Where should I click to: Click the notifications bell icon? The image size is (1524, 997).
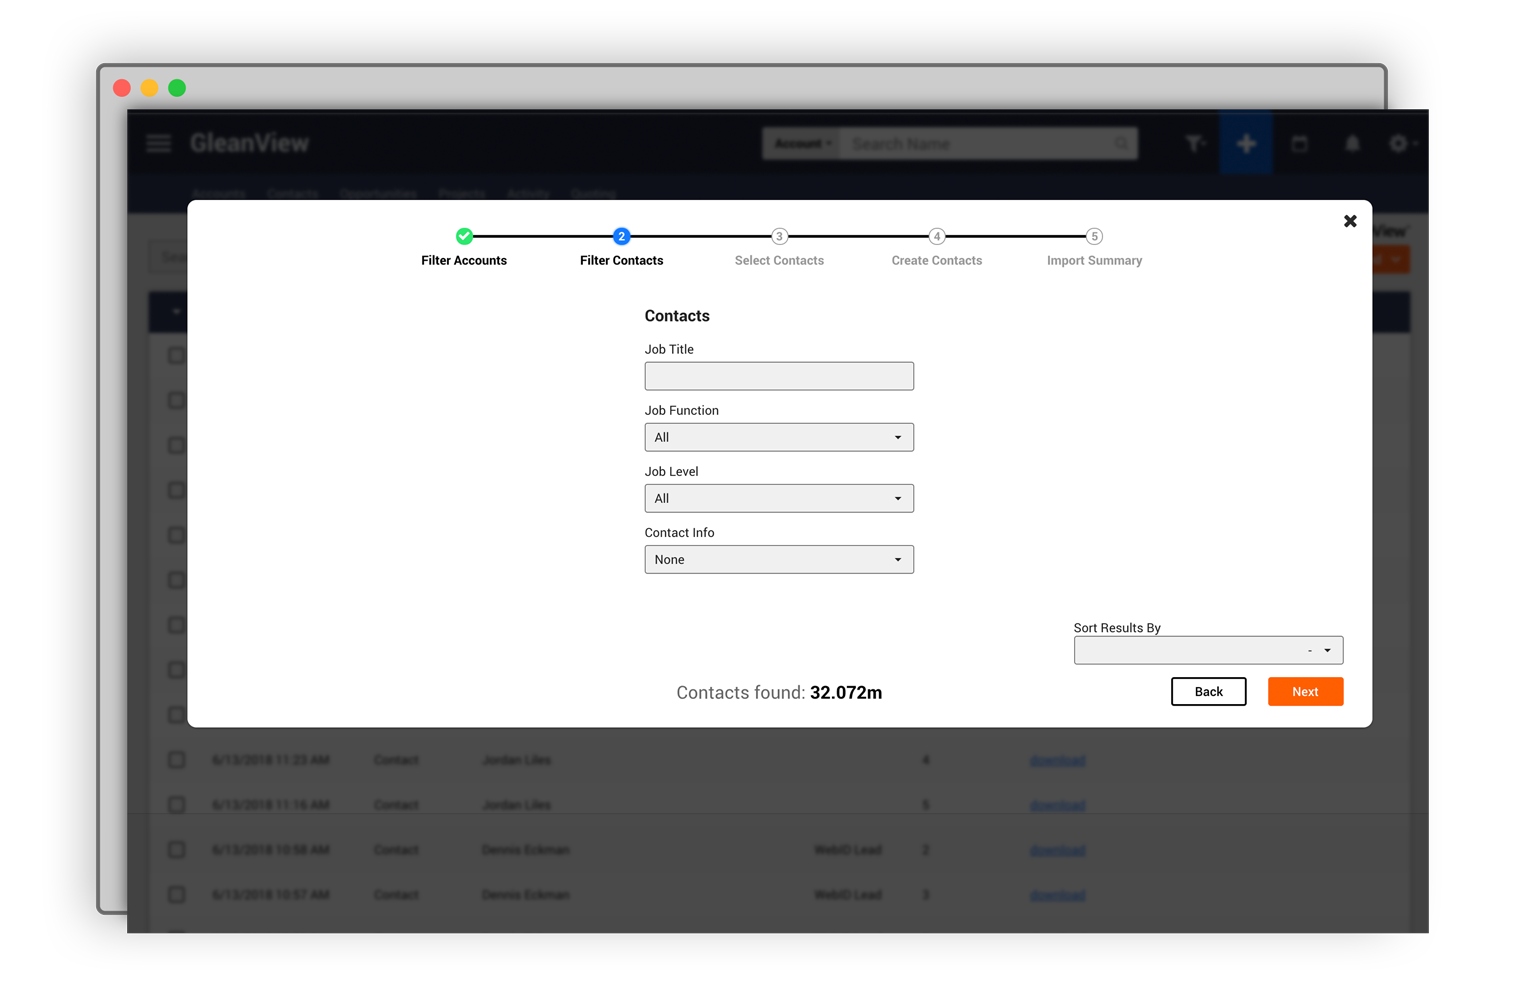1352,144
